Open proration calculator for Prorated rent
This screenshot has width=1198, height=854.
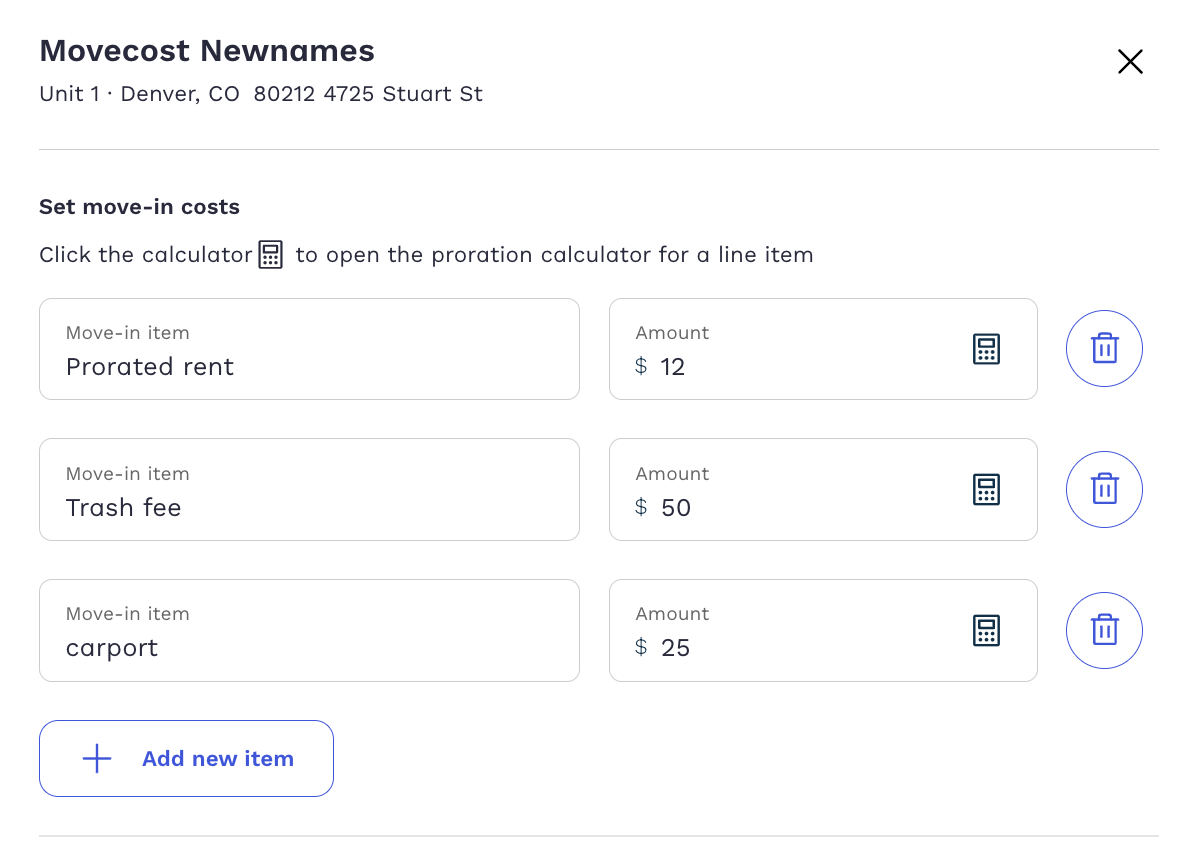[986, 349]
